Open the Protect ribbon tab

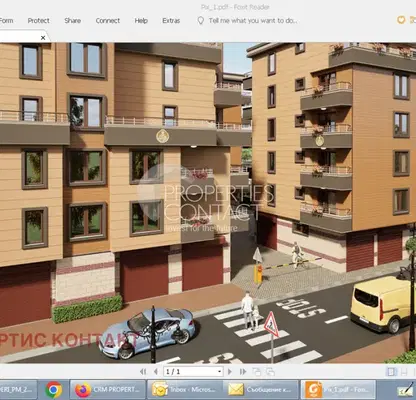(38, 21)
